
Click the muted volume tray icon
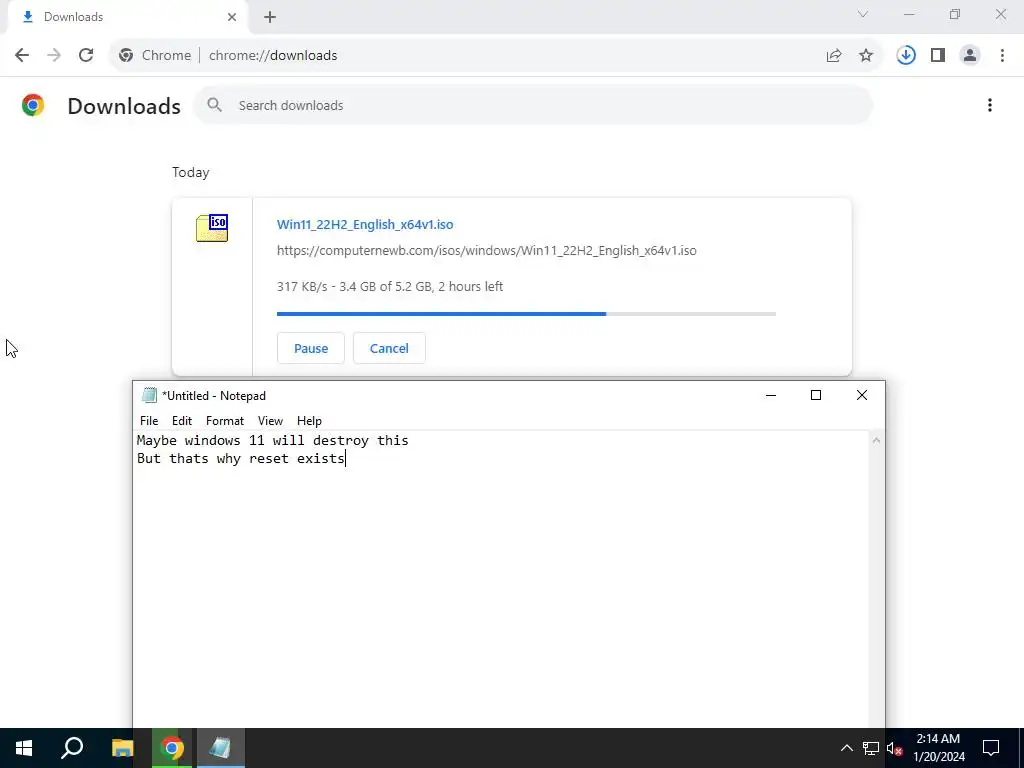[x=895, y=748]
